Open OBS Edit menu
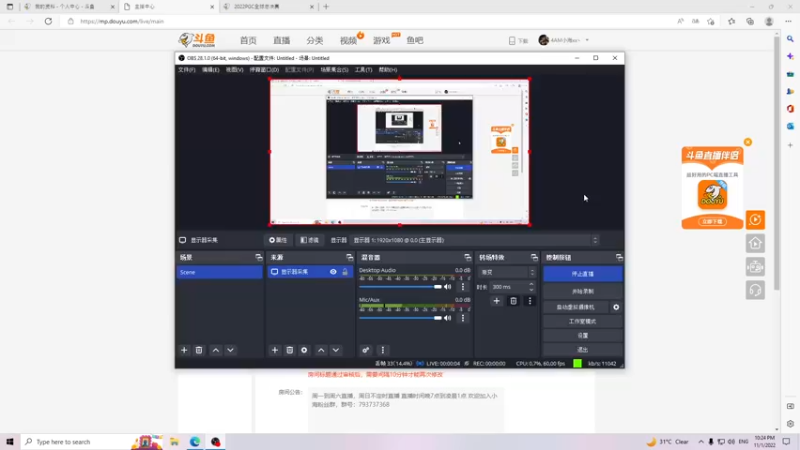The height and width of the screenshot is (450, 800). tap(210, 70)
